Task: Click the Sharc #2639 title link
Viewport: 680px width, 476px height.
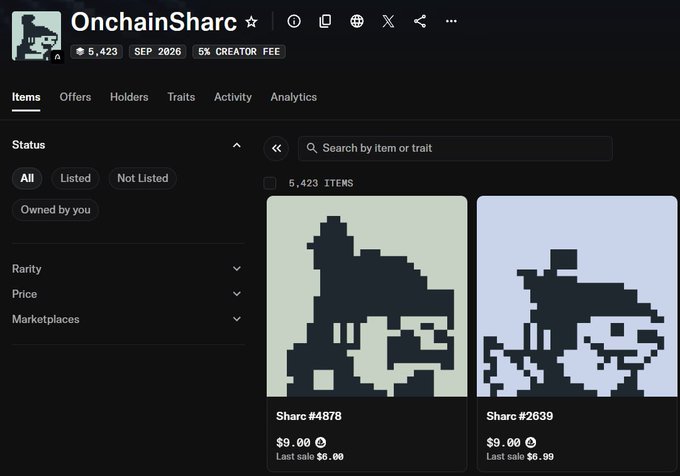Action: [x=520, y=416]
